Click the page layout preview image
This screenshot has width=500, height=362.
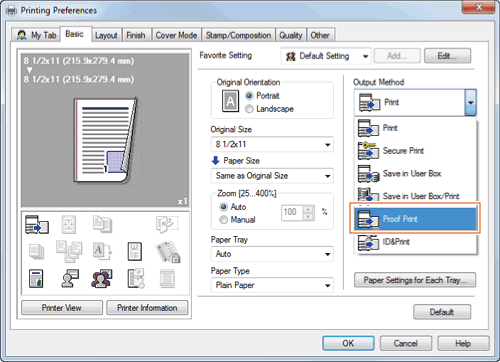[105, 141]
